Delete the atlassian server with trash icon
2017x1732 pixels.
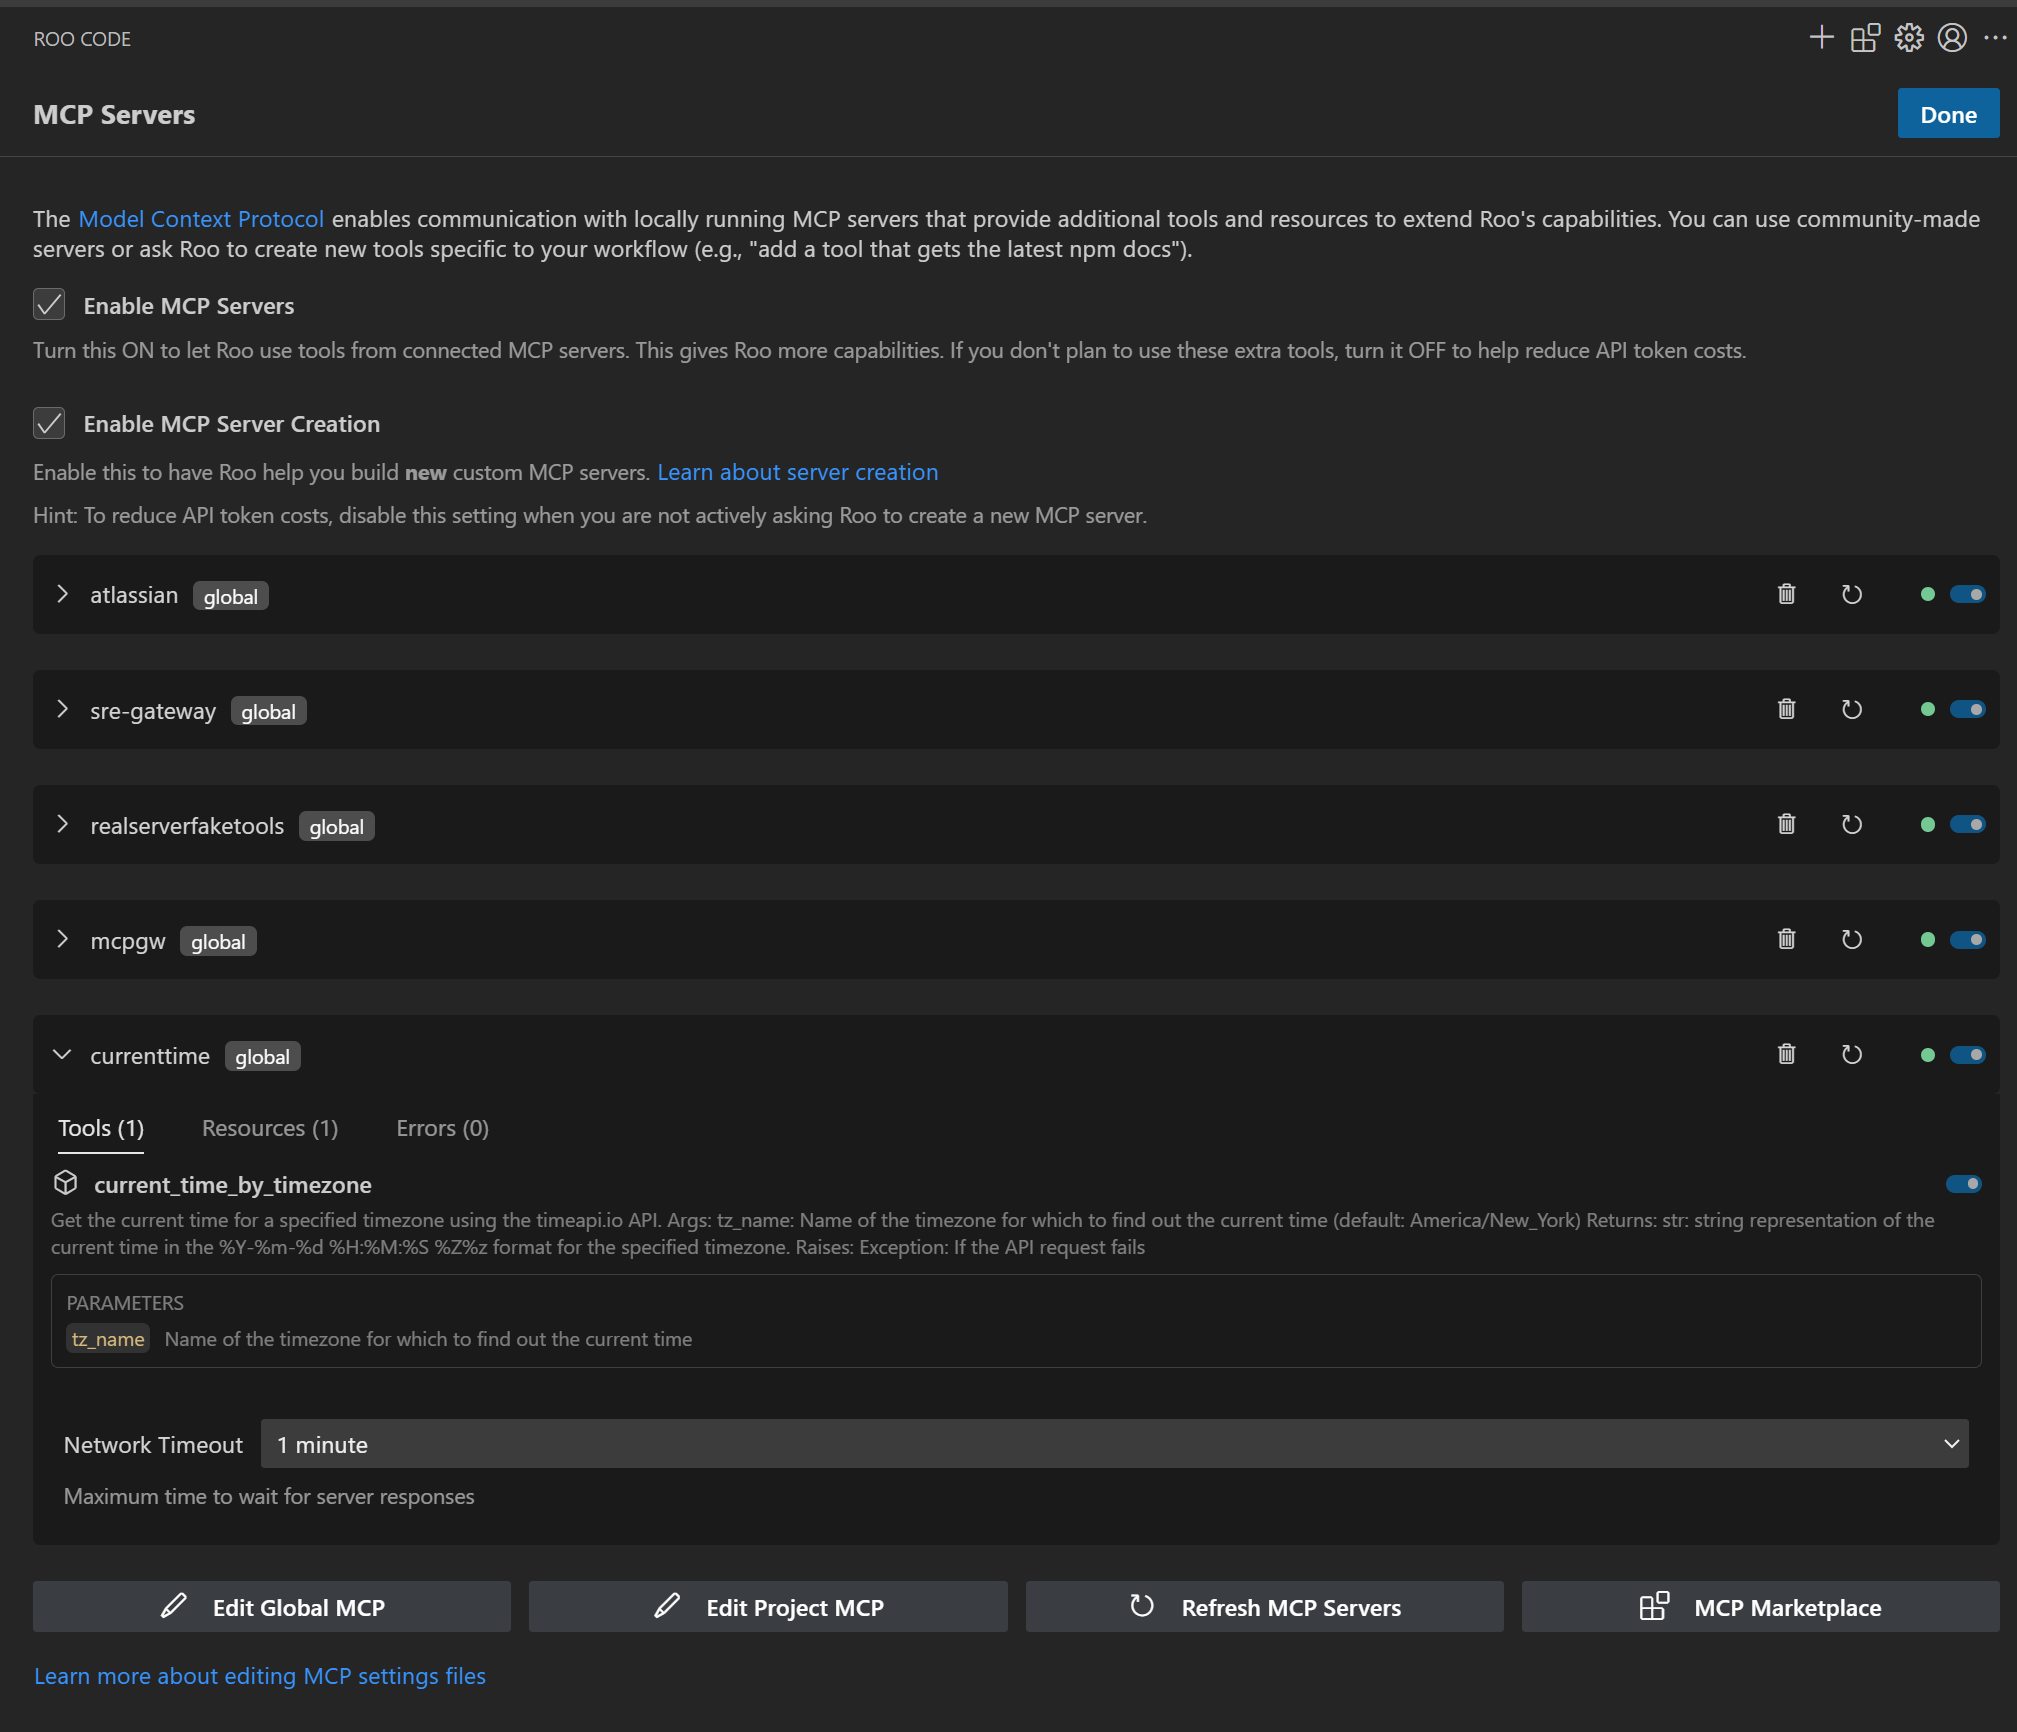(x=1786, y=594)
